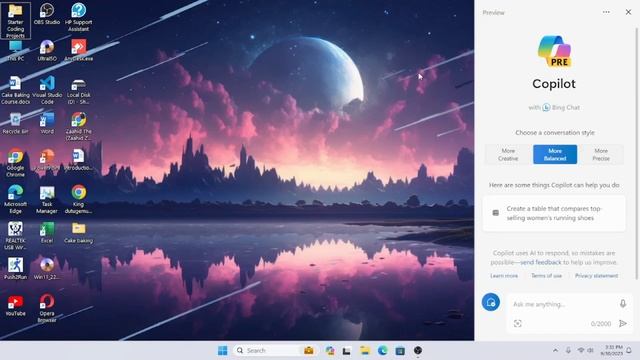
Task: Open the Windows Start menu
Action: (x=222, y=351)
